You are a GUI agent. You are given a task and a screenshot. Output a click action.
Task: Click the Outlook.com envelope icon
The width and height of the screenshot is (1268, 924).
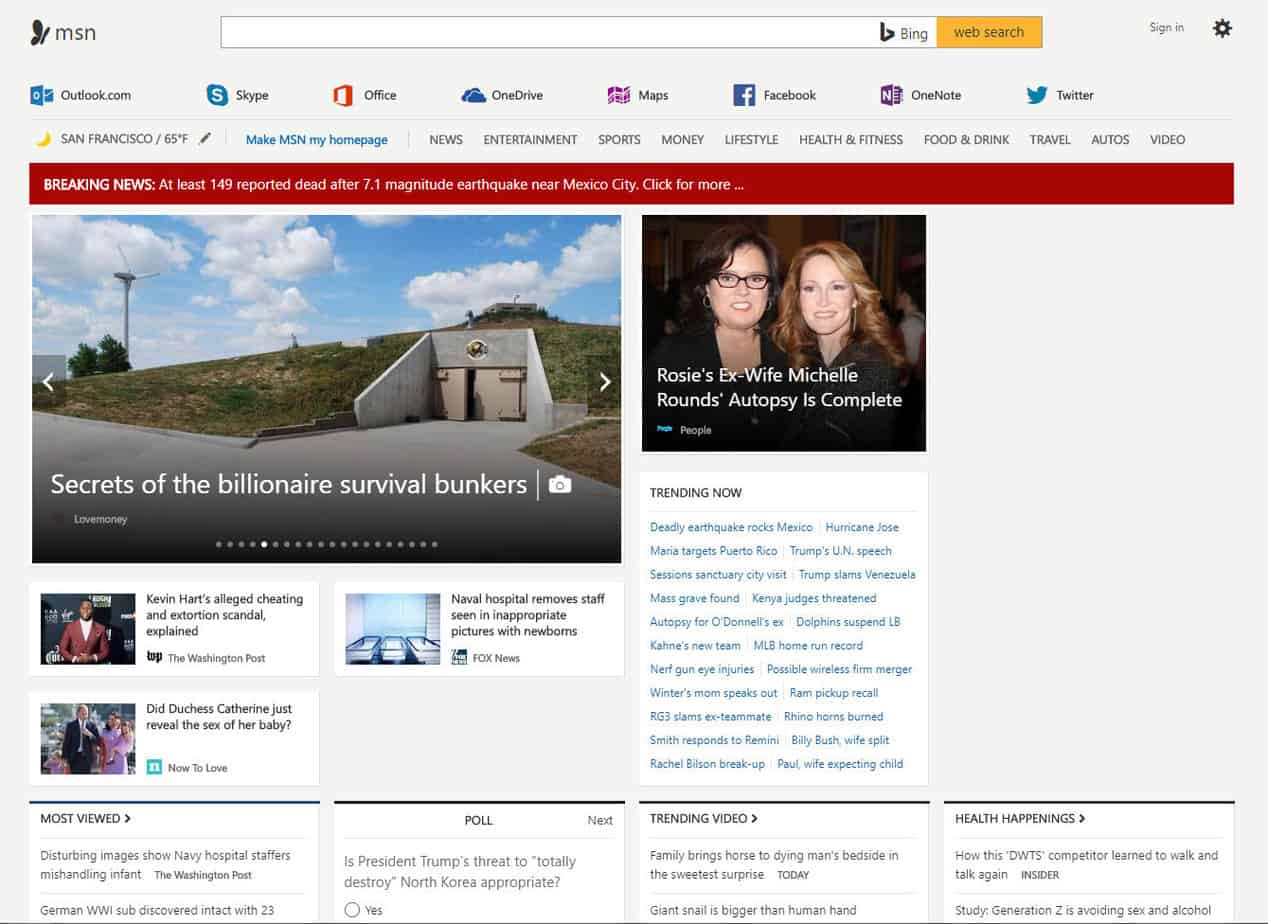(42, 96)
